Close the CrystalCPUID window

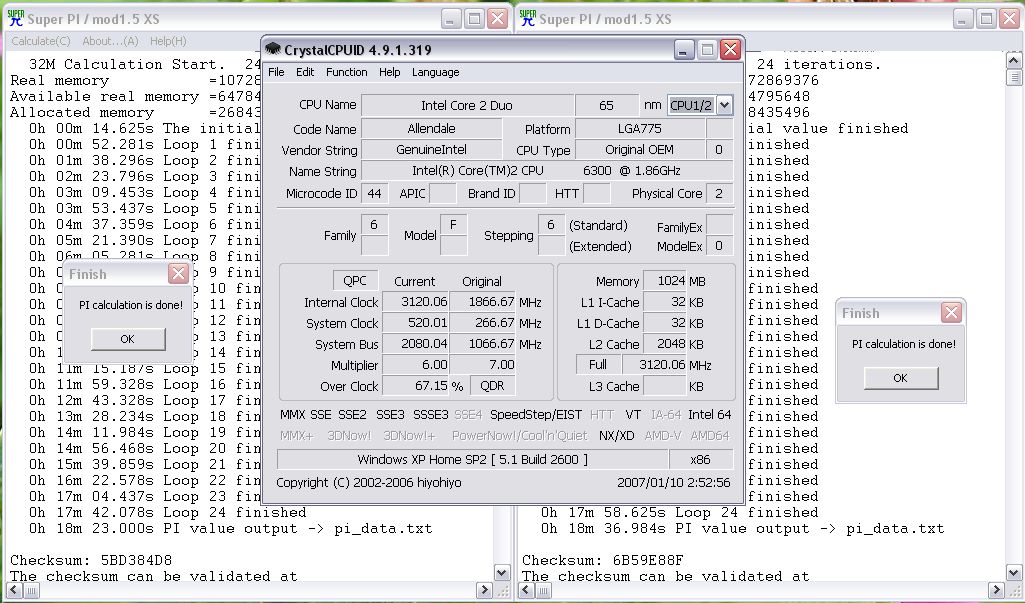[730, 50]
